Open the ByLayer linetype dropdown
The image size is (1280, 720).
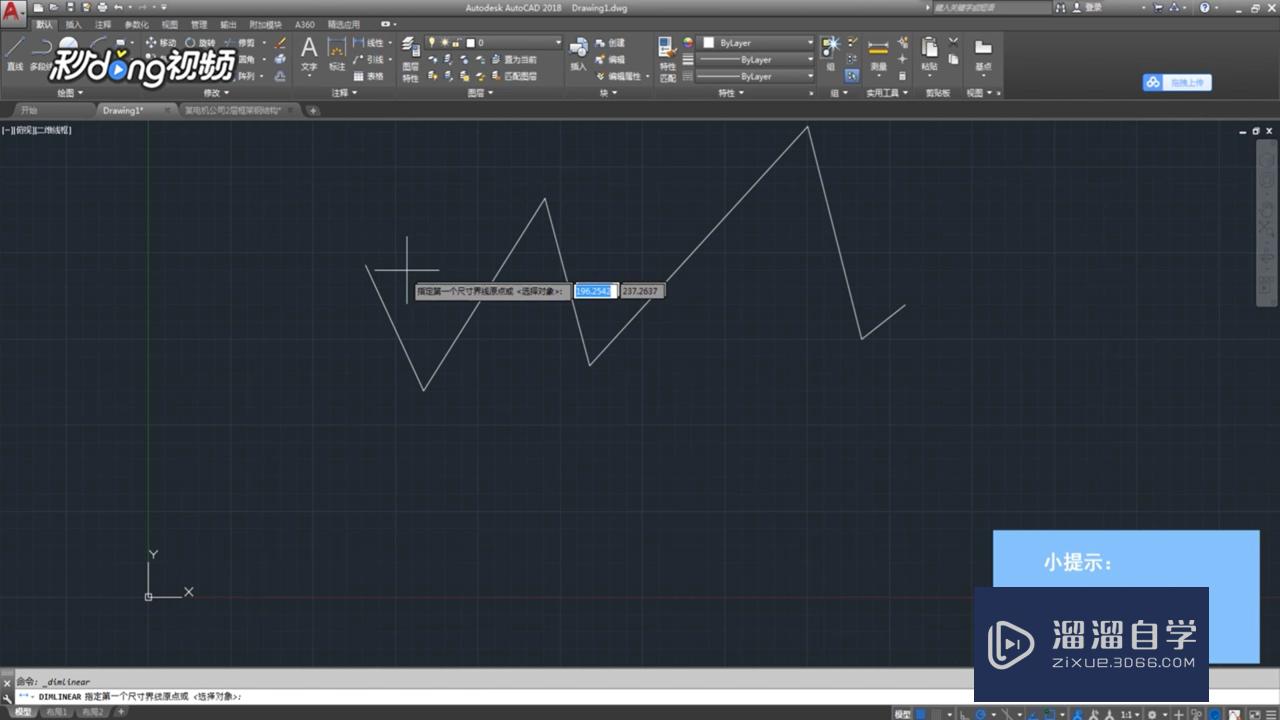[756, 76]
